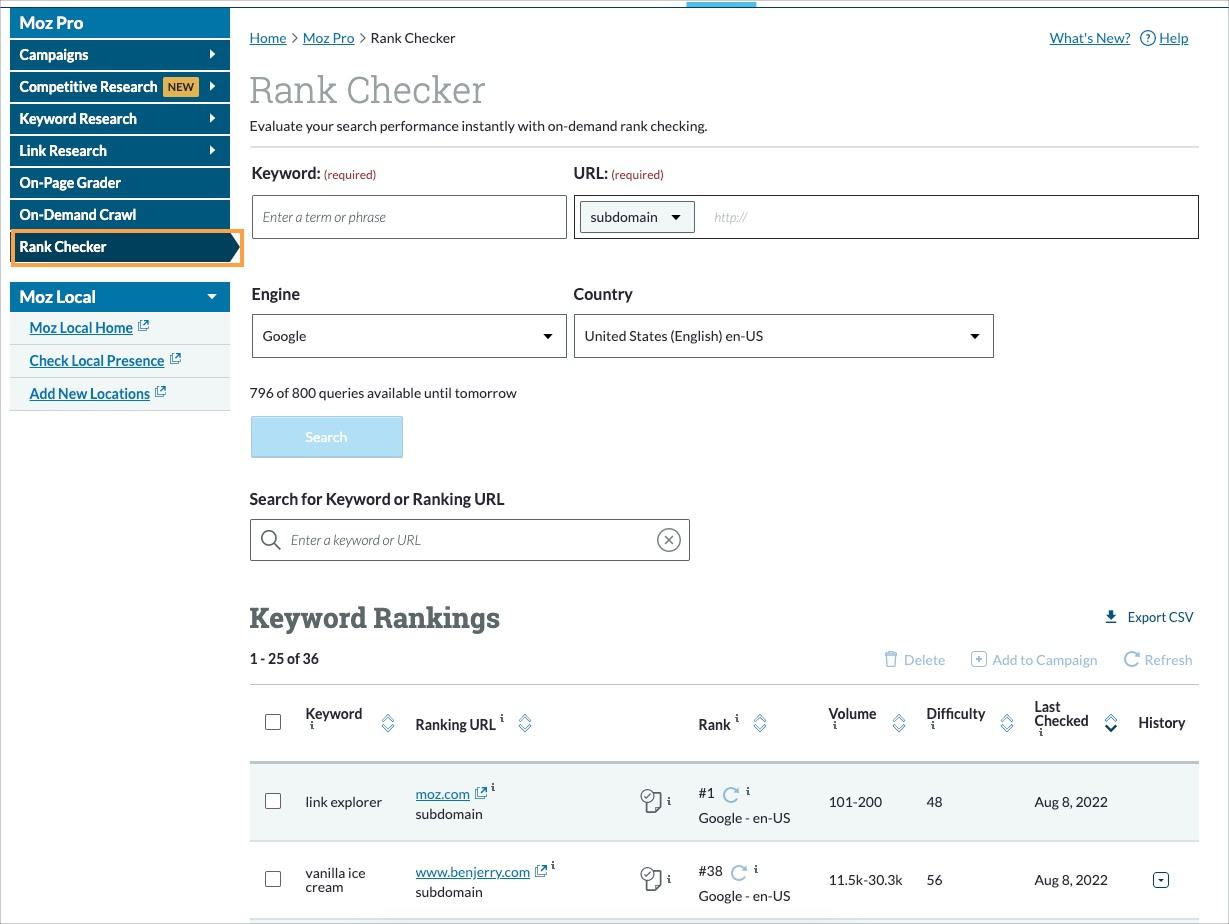Viewport: 1229px width, 924px height.
Task: Clear the keyword search field with the X icon
Action: [x=668, y=539]
